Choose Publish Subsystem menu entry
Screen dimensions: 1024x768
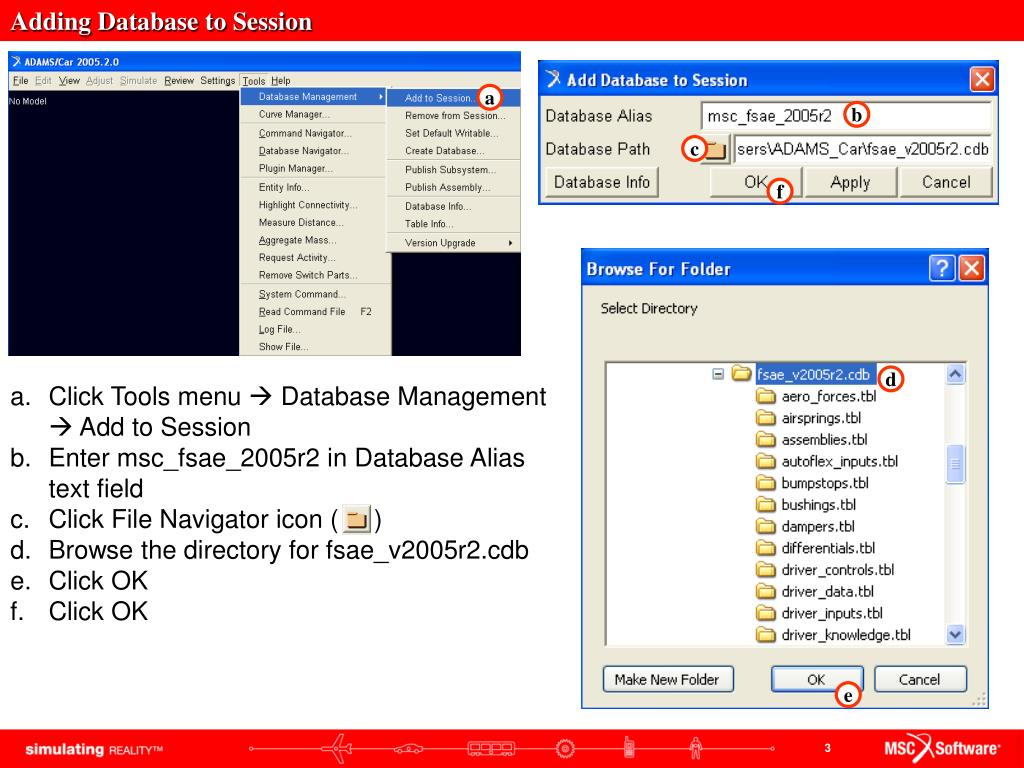454,170
